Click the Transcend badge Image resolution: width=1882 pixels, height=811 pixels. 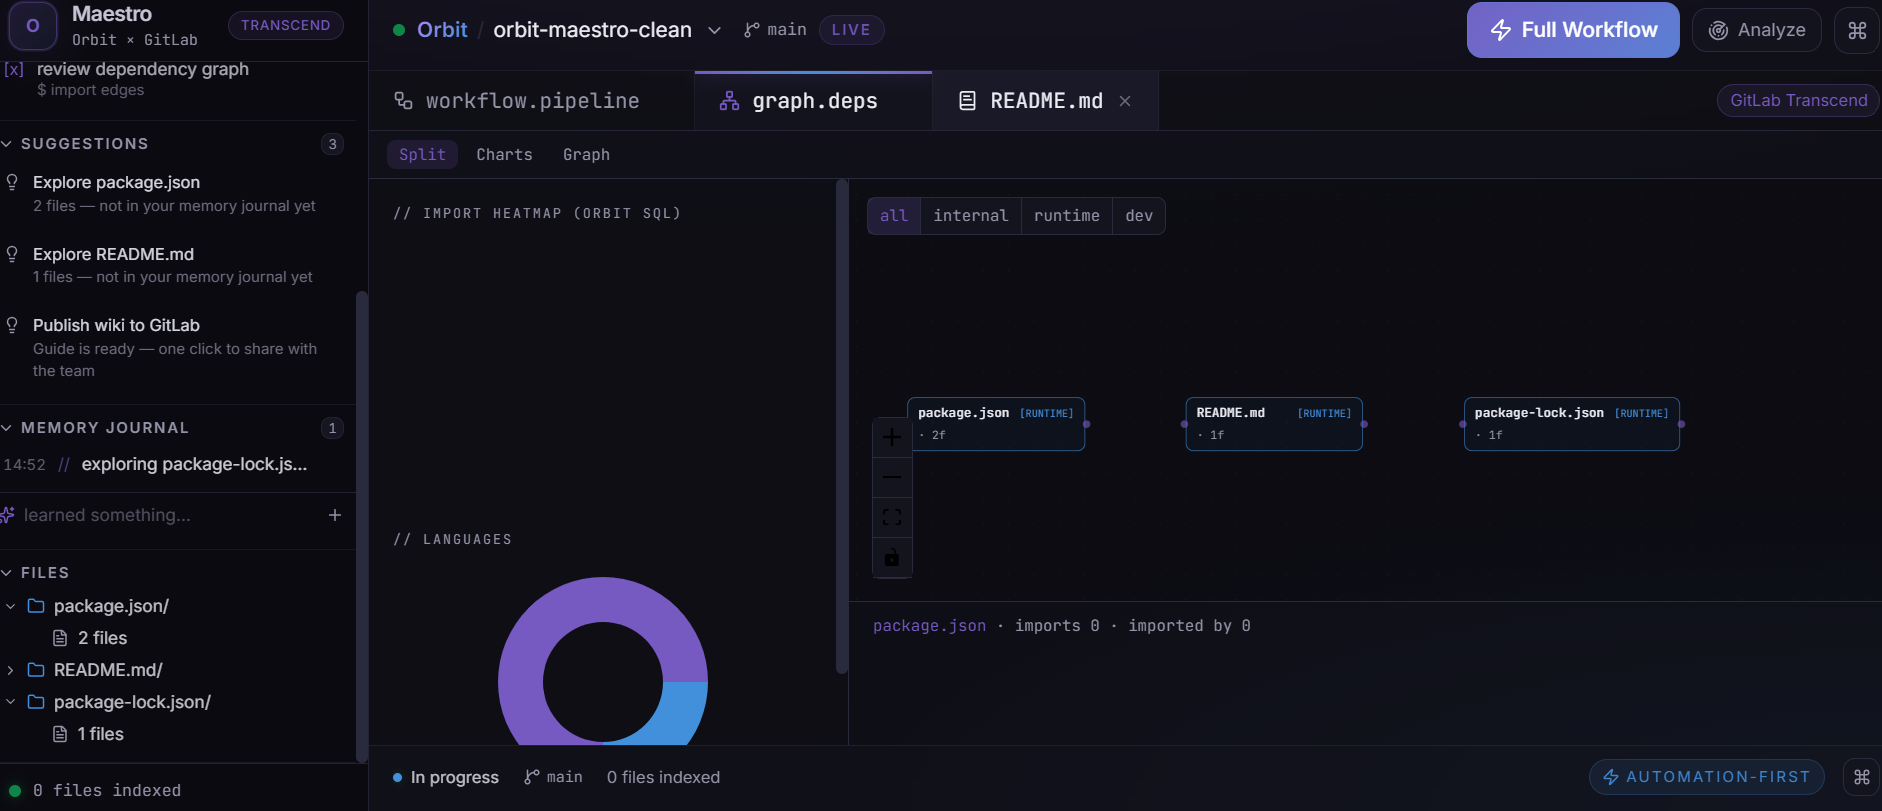pyautogui.click(x=285, y=25)
